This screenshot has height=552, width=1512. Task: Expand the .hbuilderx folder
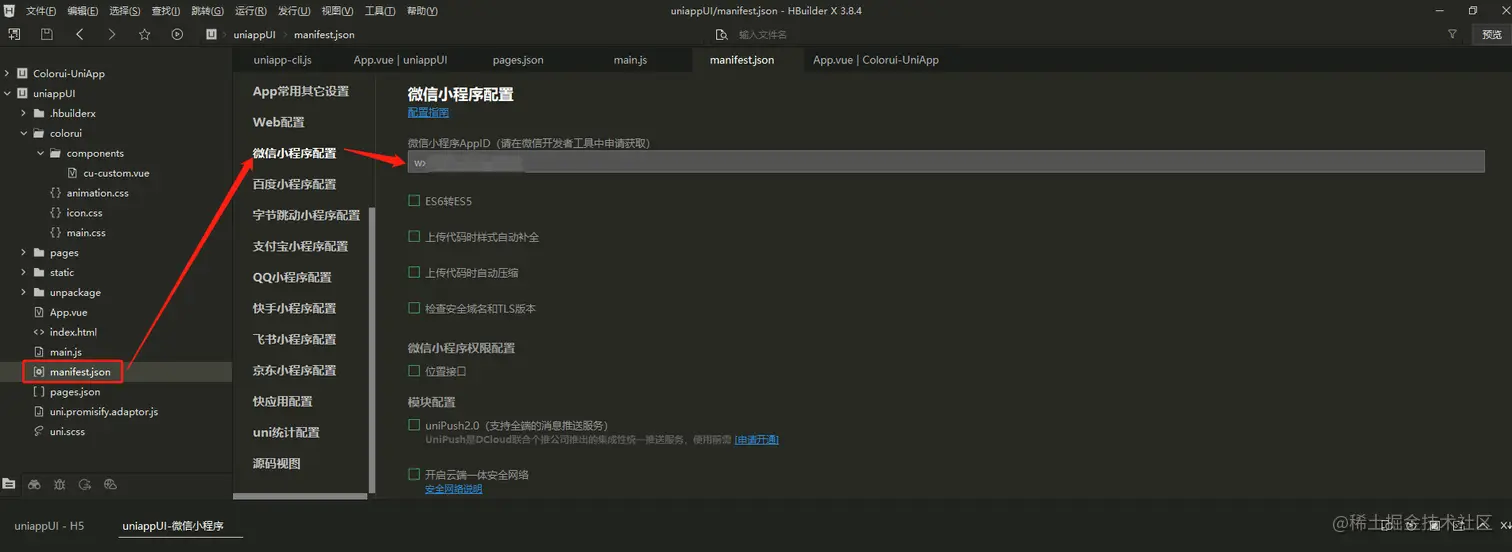pyautogui.click(x=24, y=113)
